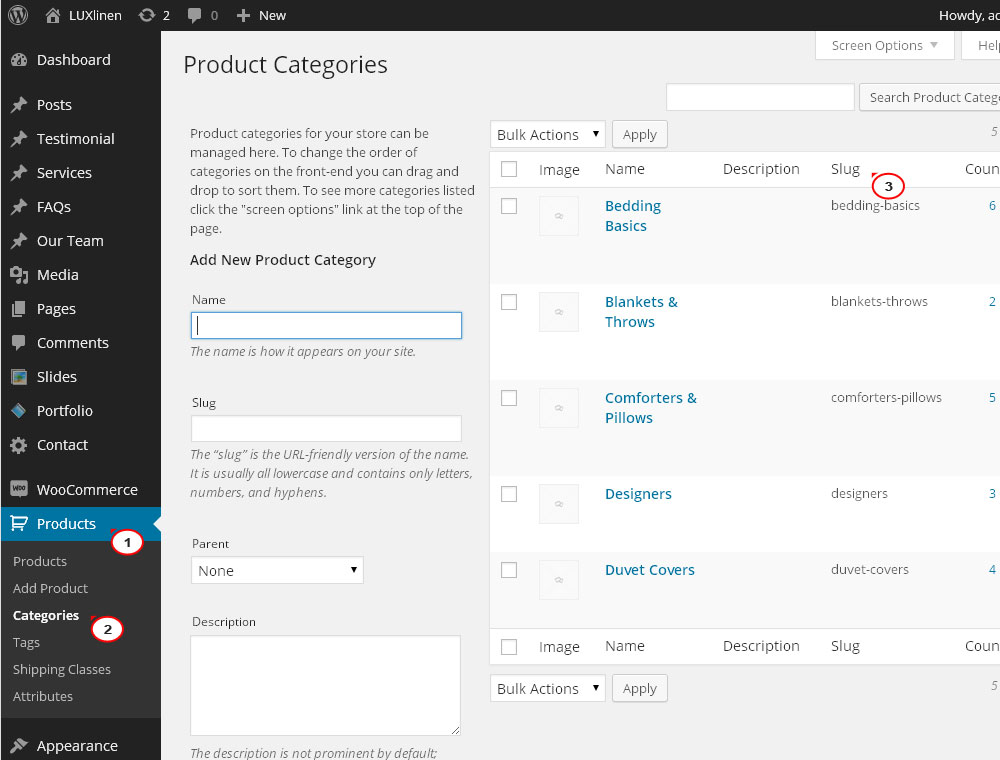The width and height of the screenshot is (1000, 760).
Task: Click the Media icon in sidebar
Action: point(18,275)
